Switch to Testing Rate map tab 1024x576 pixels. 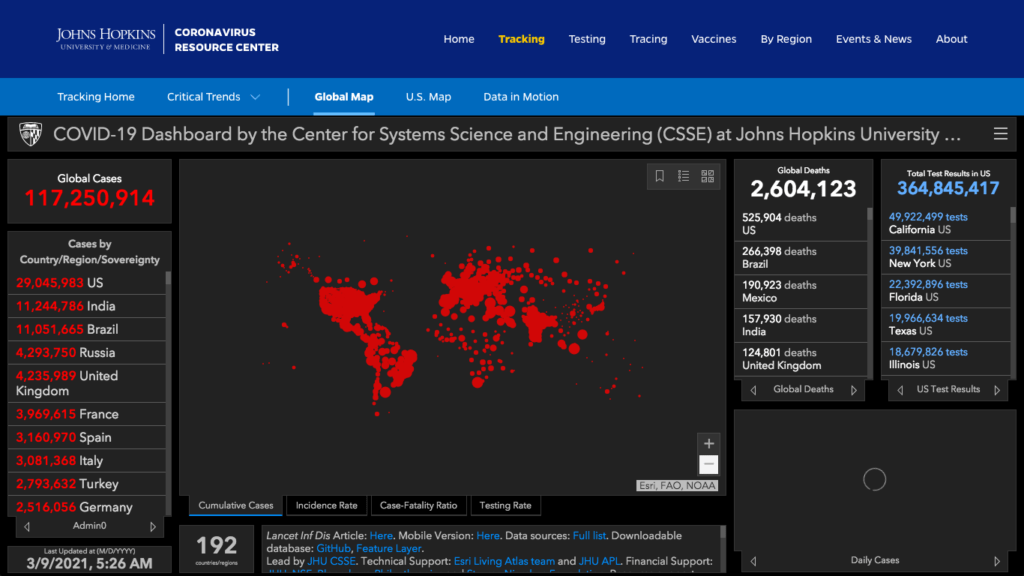tap(505, 505)
